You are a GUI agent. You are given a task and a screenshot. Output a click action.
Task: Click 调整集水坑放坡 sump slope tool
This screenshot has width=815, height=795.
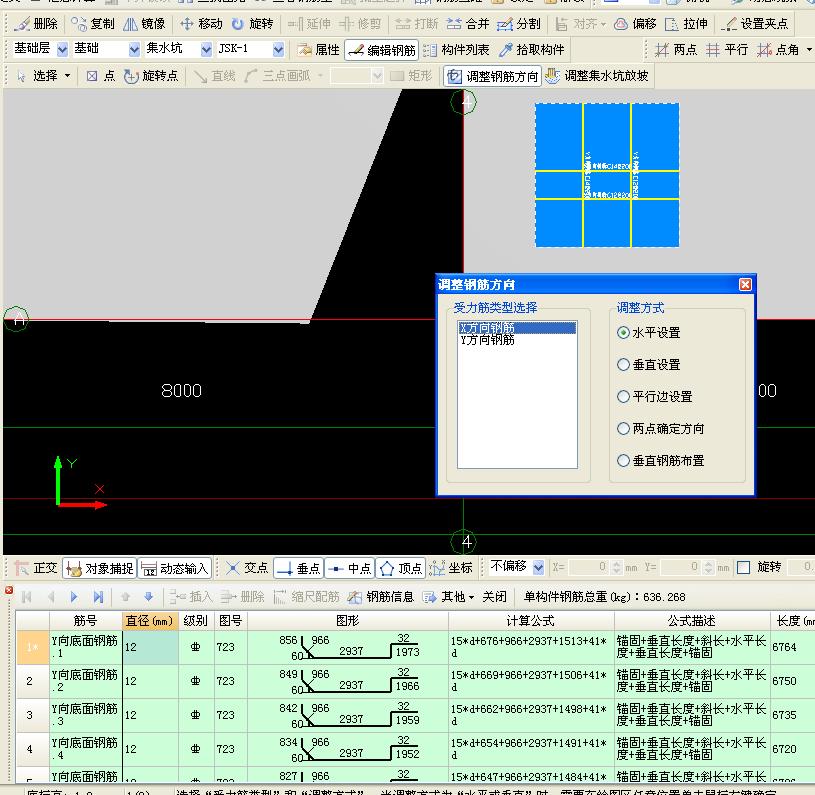[x=597, y=76]
